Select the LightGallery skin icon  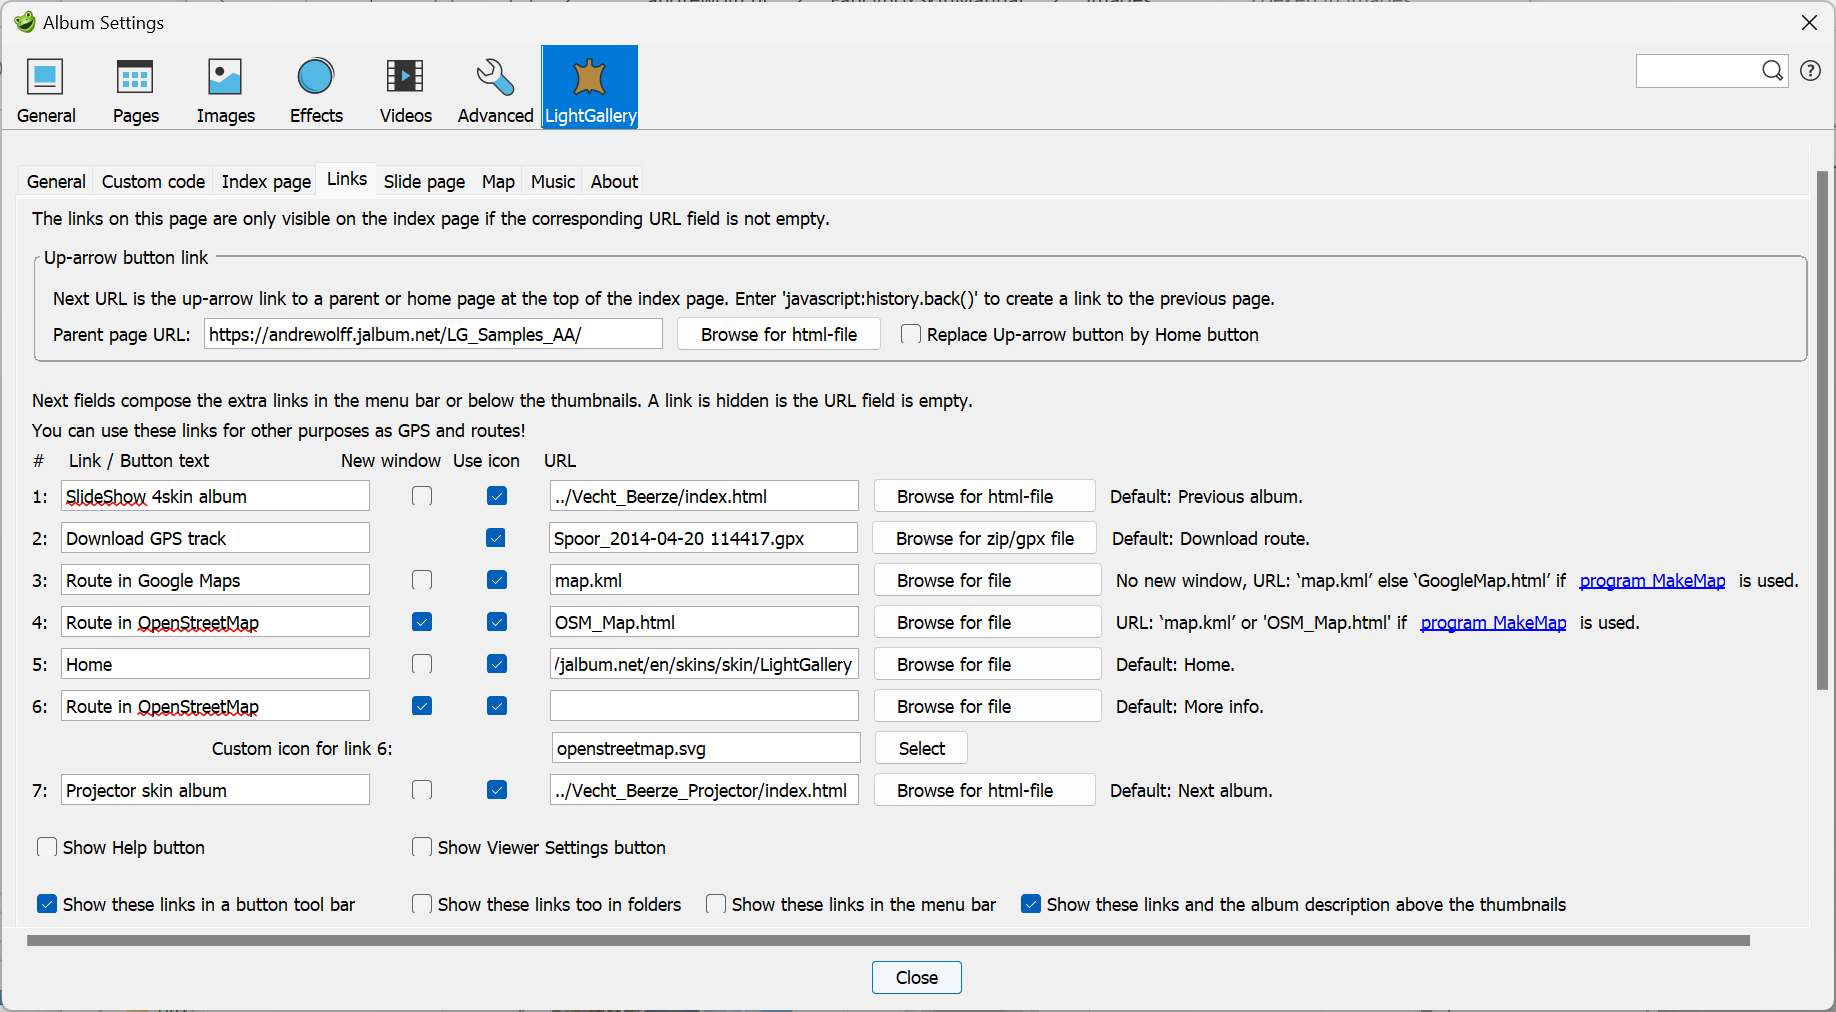click(589, 88)
